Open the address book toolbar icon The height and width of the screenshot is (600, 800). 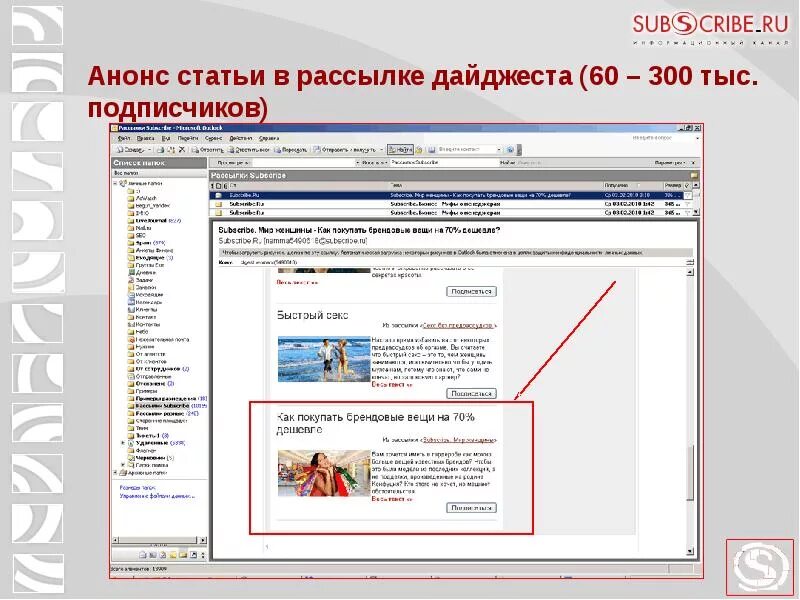(432, 150)
